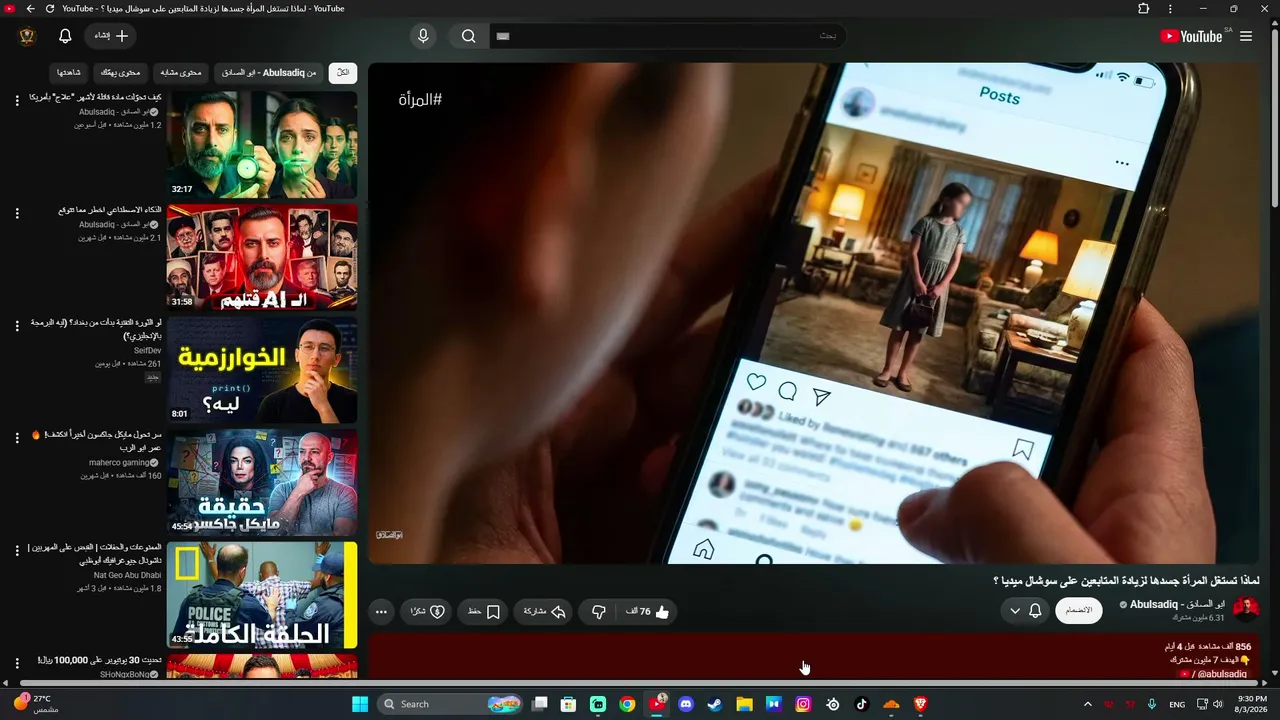Open the الخوارزمية 8:01 video thumbnail
1280x720 pixels.
pyautogui.click(x=262, y=370)
